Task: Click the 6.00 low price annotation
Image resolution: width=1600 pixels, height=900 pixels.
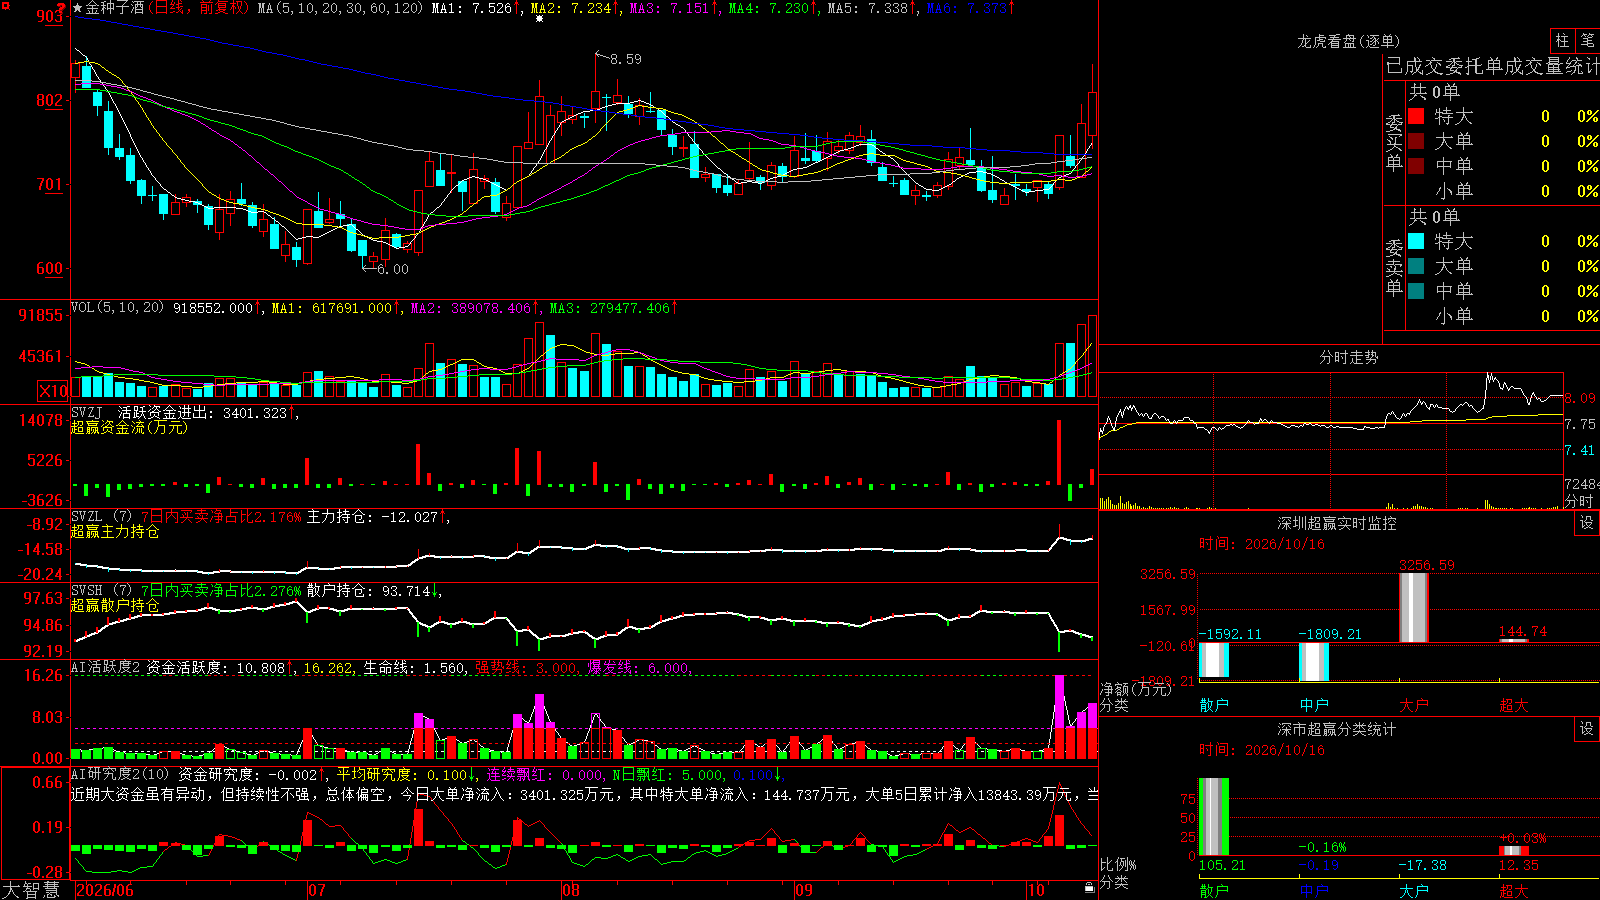Action: coord(392,269)
